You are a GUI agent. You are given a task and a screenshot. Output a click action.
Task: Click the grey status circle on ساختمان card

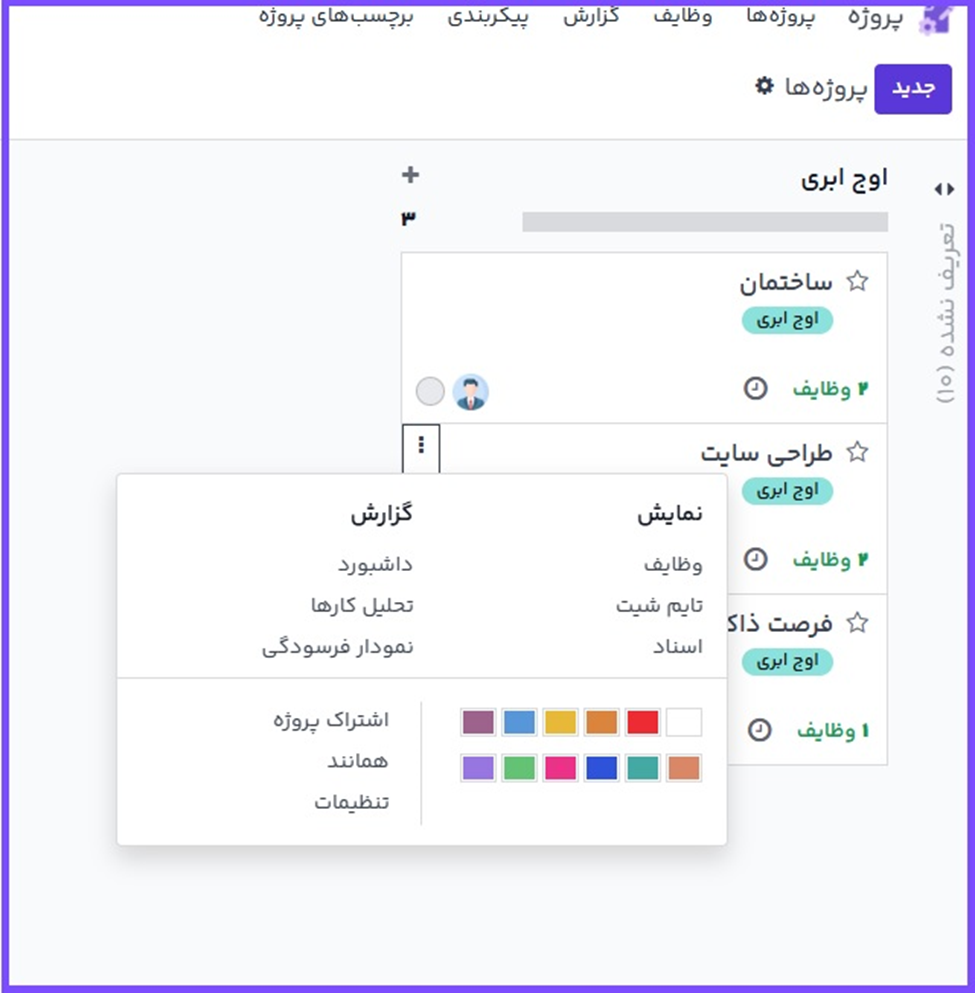point(430,391)
